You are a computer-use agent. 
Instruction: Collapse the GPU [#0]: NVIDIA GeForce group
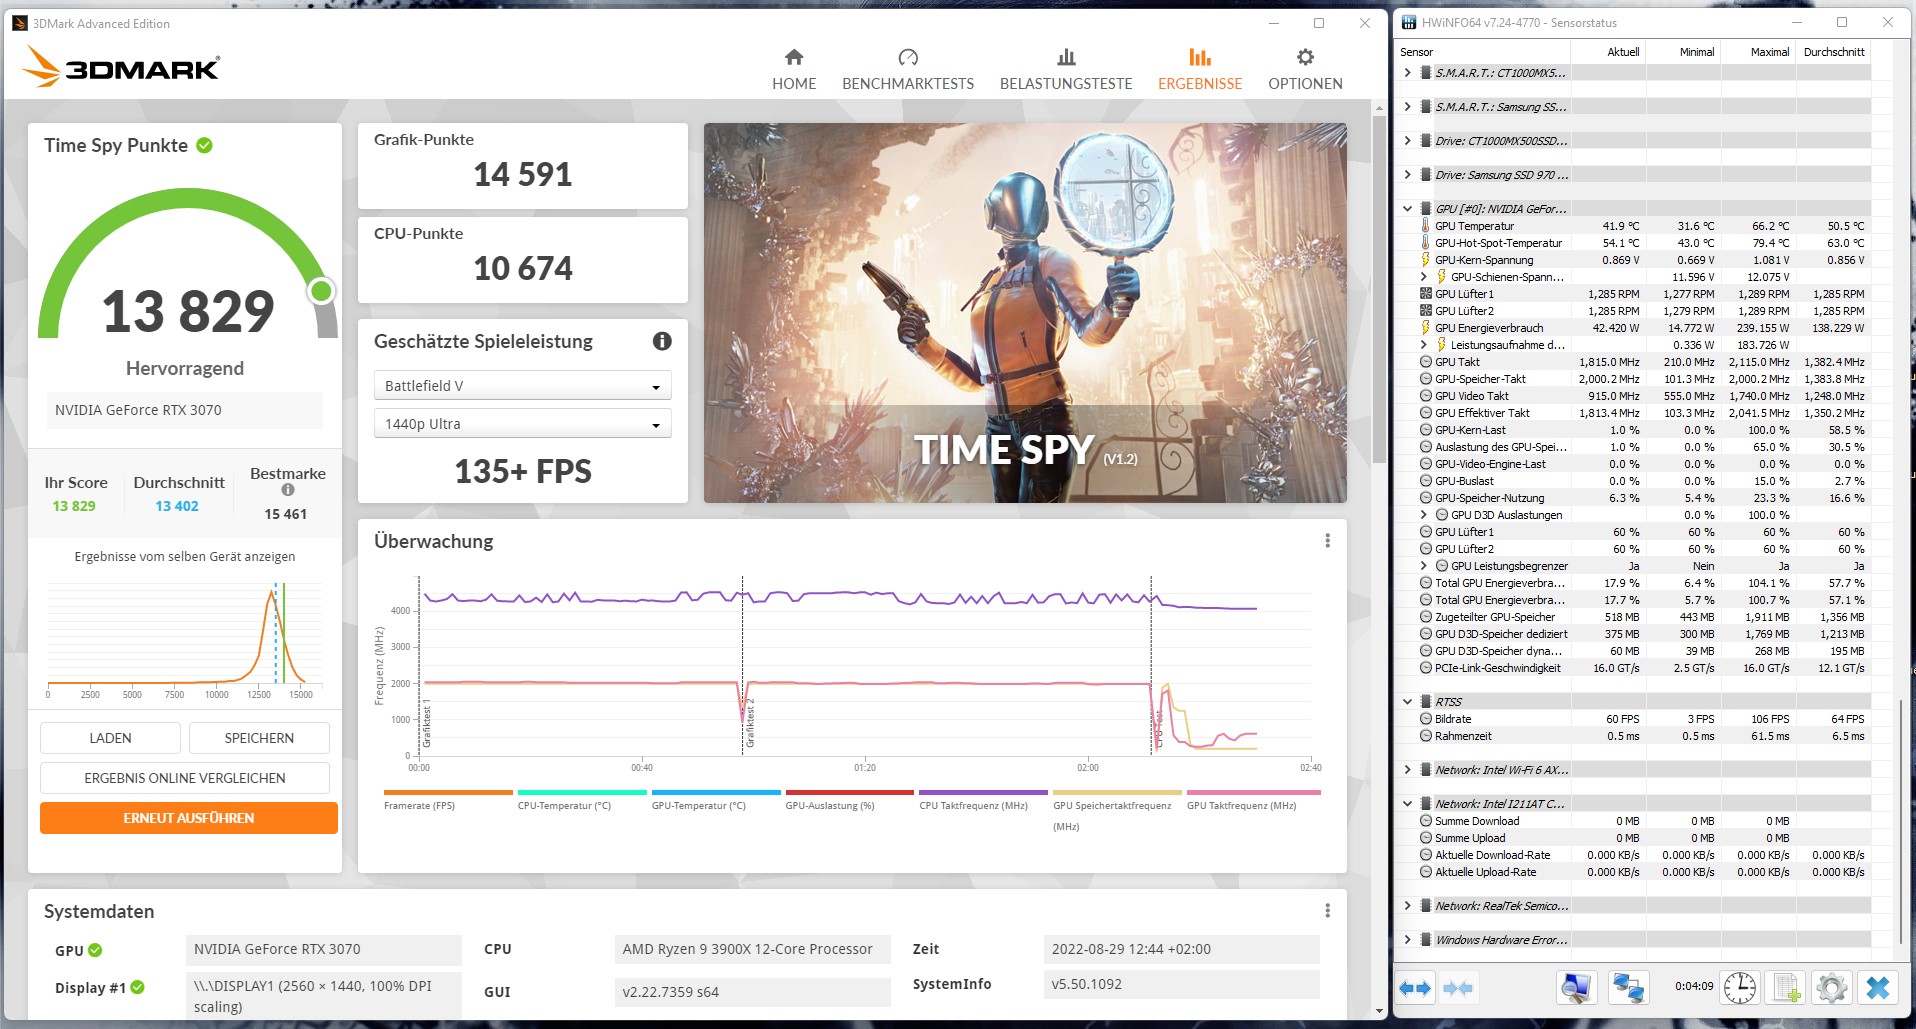pyautogui.click(x=1408, y=209)
